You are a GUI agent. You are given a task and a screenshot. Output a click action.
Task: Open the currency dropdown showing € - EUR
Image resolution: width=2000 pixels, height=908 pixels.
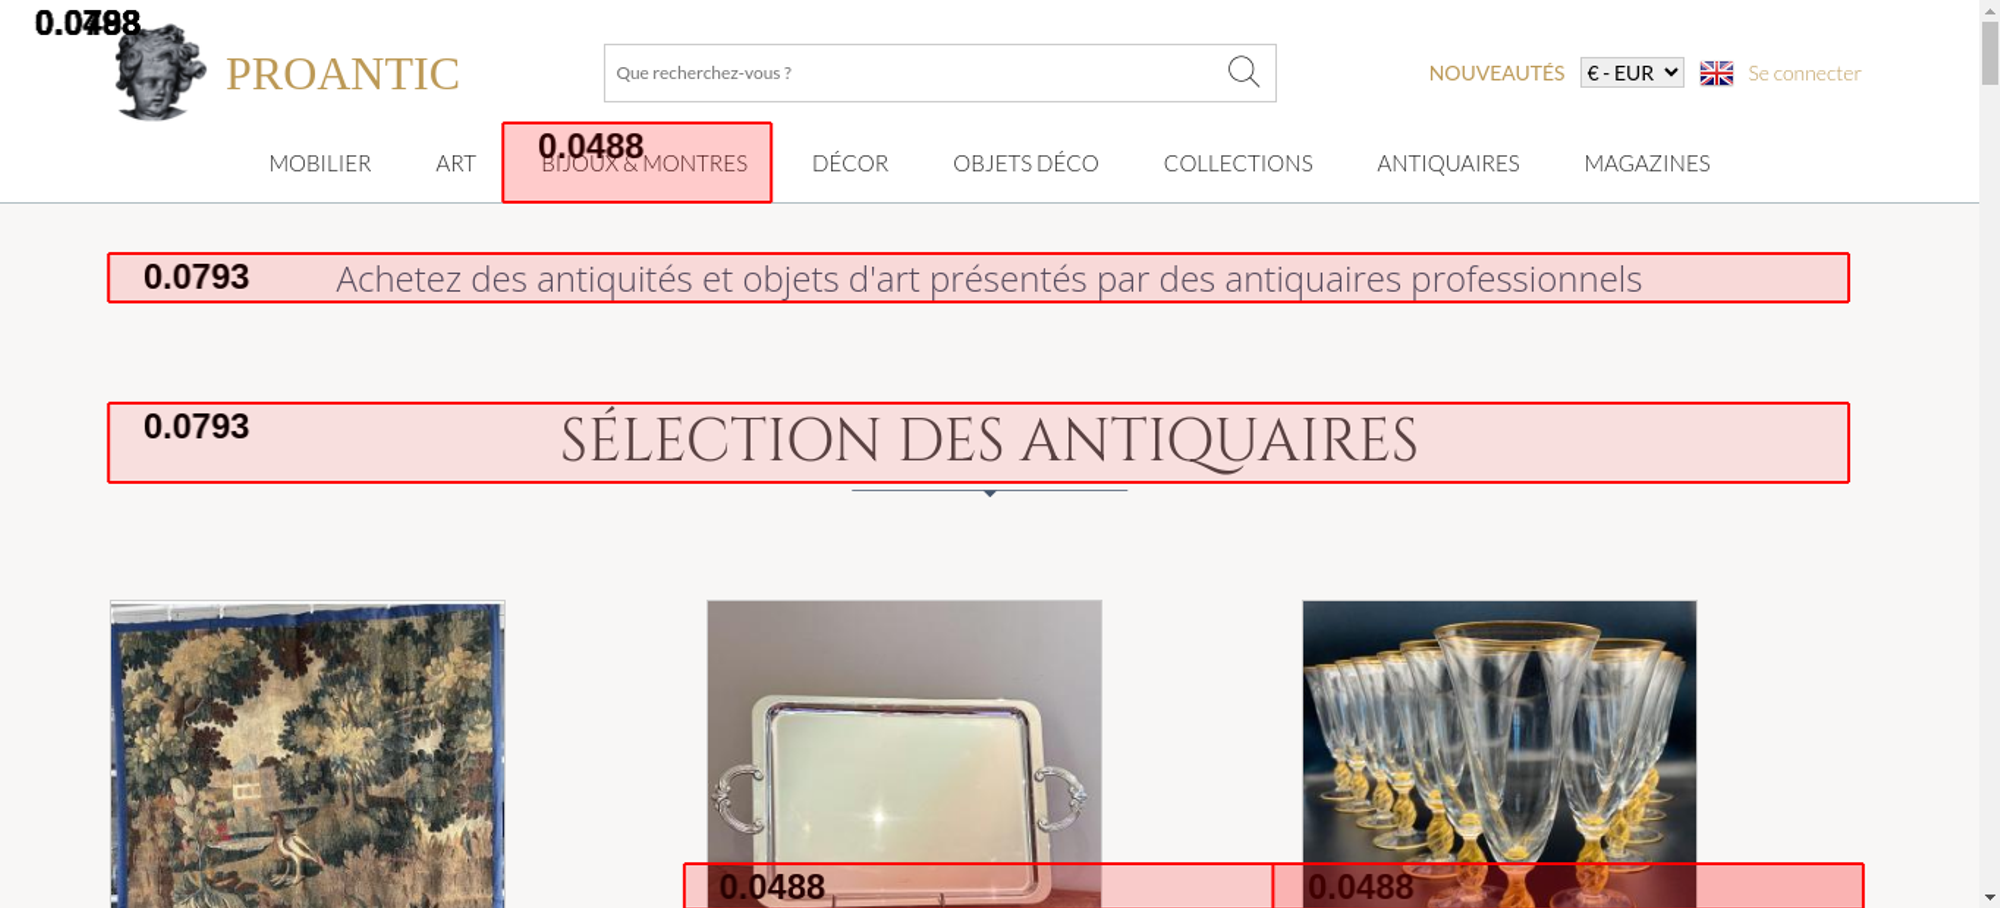coord(1631,73)
